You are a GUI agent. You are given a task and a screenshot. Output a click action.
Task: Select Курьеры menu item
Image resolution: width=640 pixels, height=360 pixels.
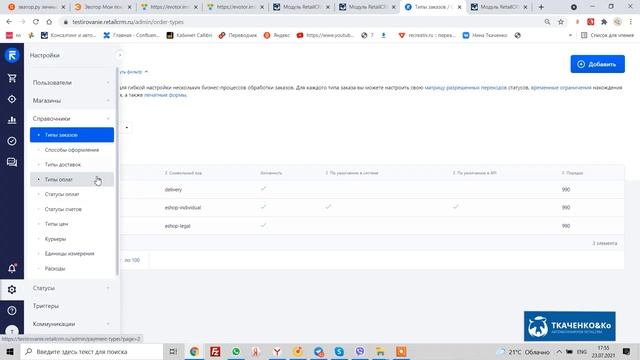72,239
